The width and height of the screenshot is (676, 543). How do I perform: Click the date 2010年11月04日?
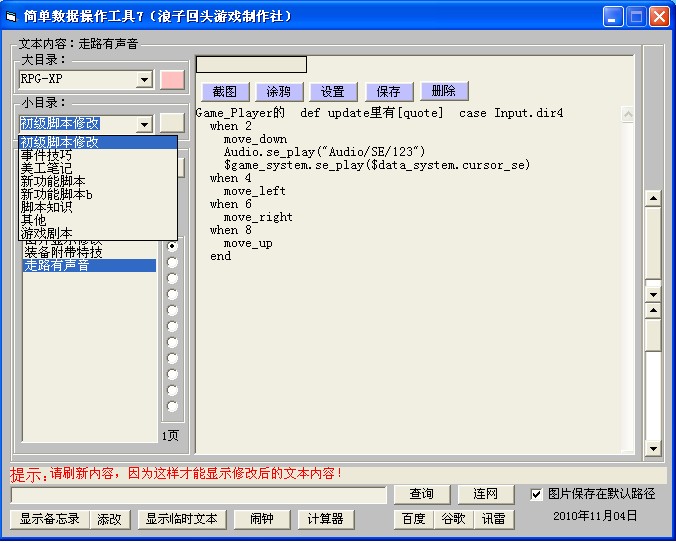(595, 516)
